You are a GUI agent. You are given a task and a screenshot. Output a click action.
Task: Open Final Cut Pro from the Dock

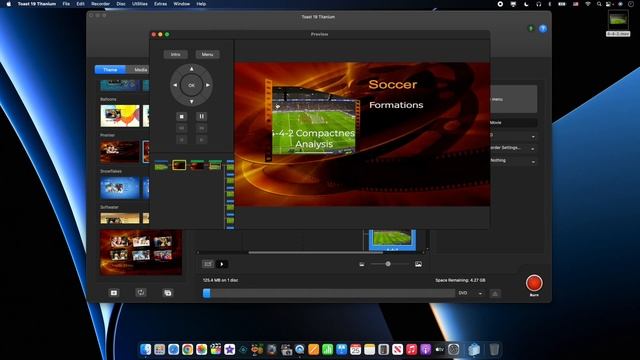click(216, 349)
